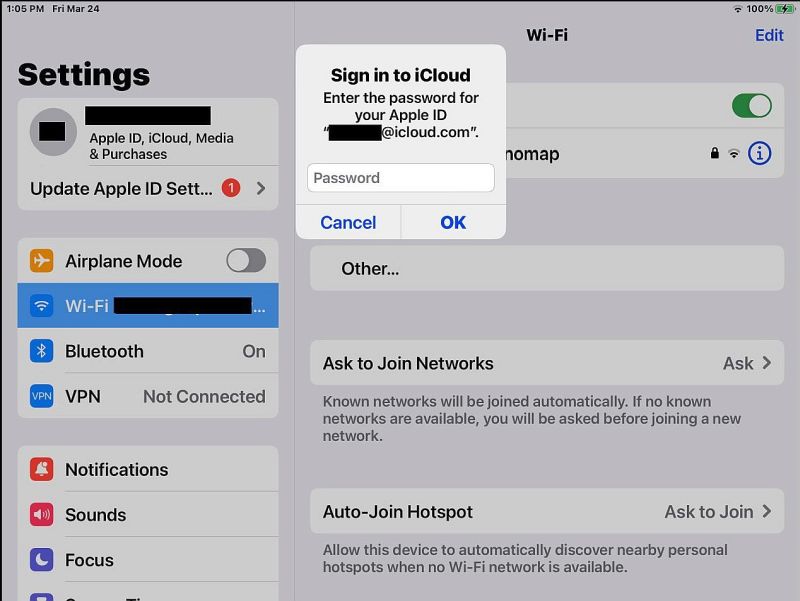Open Notifications settings

click(148, 469)
